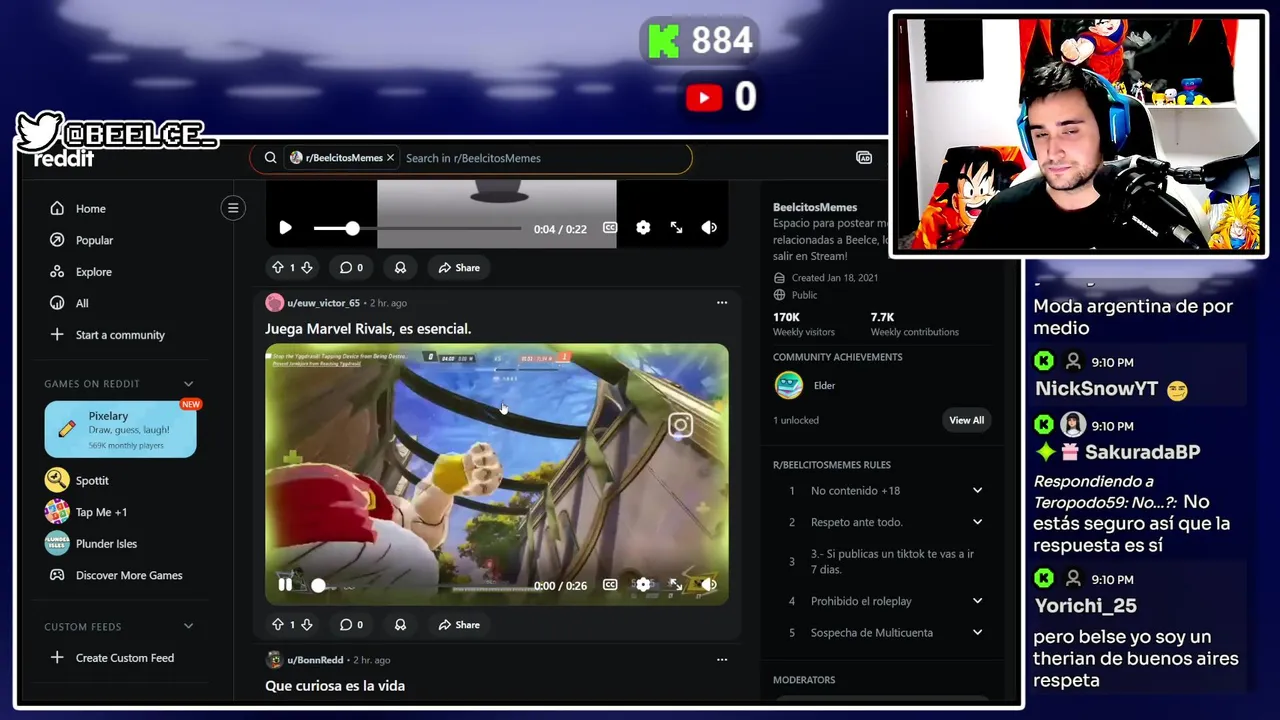Click NickSnowYT username in stream chat

pyautogui.click(x=1096, y=389)
